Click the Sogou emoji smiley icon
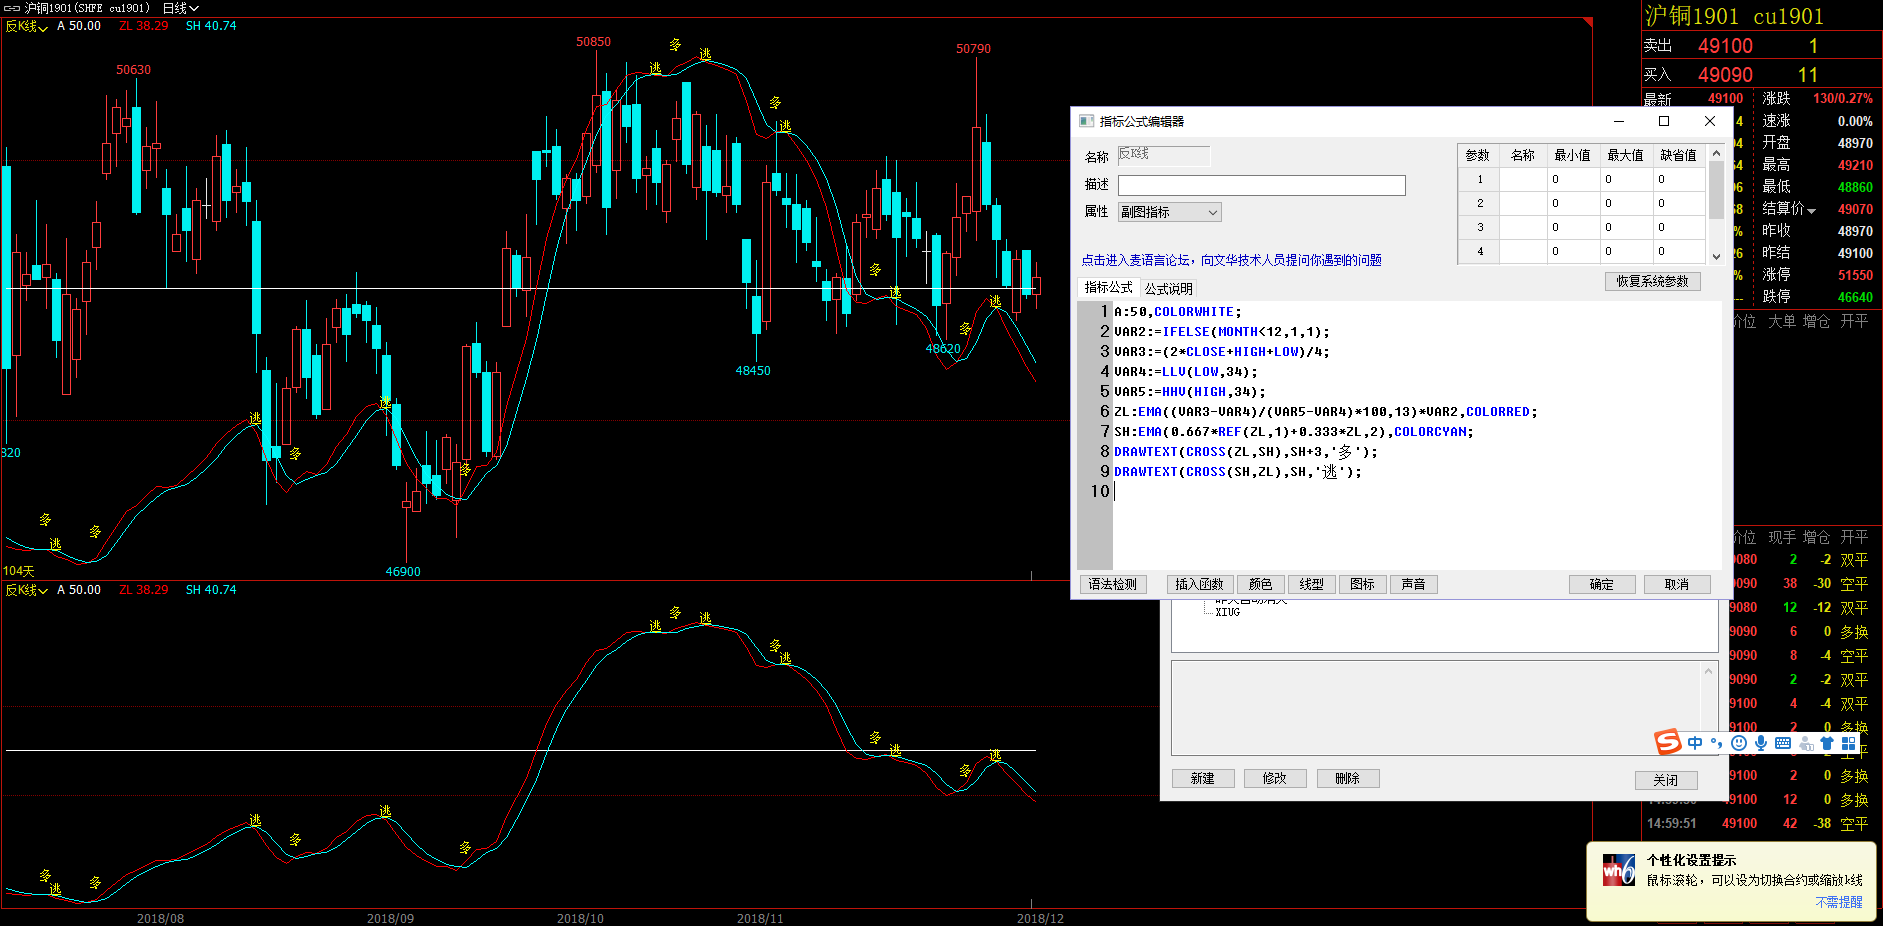The width and height of the screenshot is (1883, 926). click(1739, 743)
